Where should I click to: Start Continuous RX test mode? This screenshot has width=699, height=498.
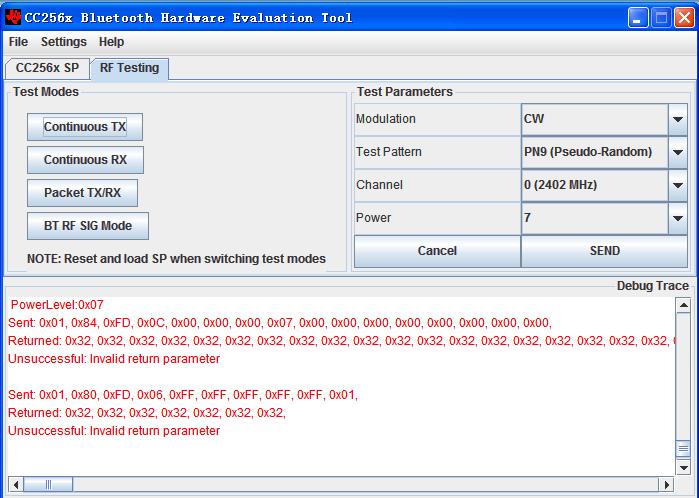point(85,160)
